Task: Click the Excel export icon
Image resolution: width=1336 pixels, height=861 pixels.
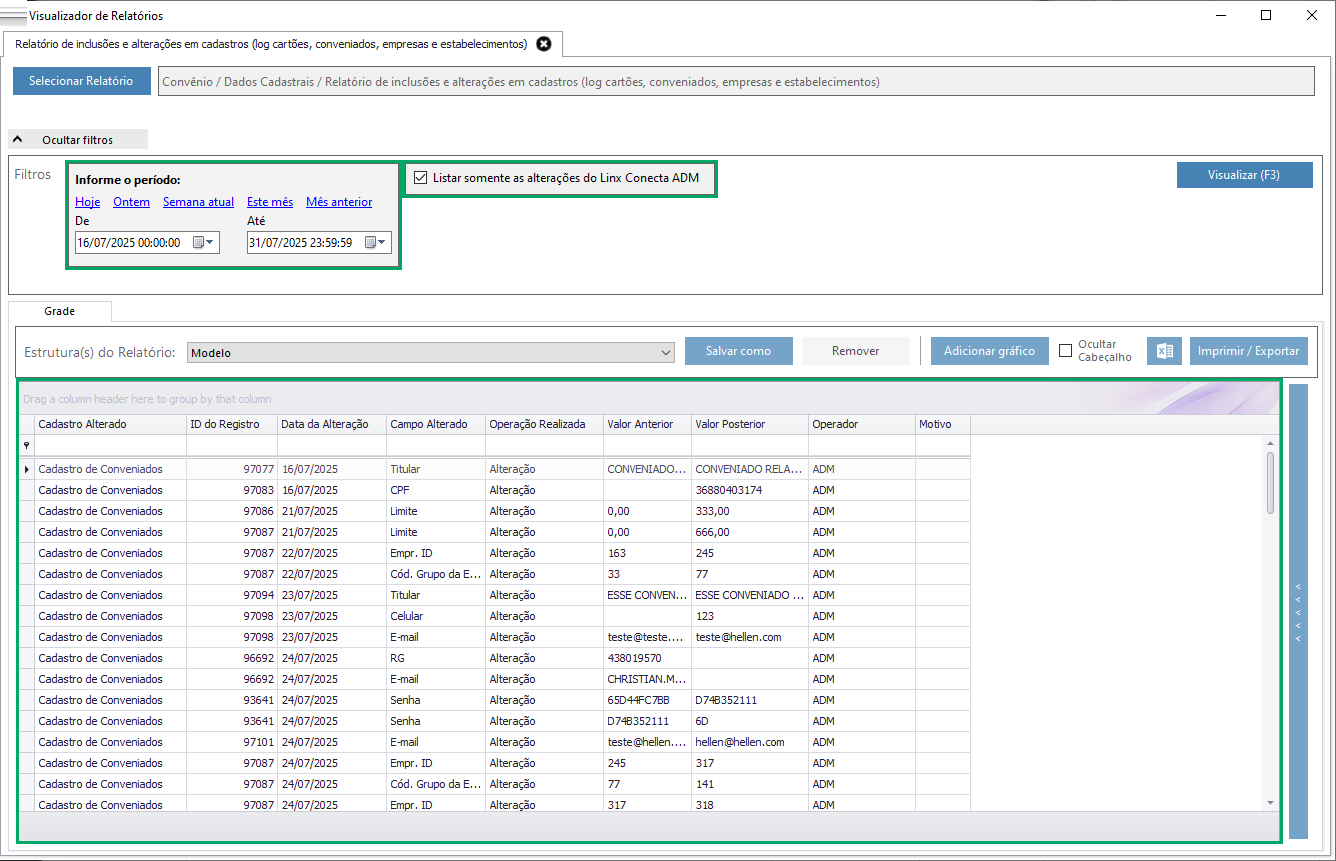Action: pyautogui.click(x=1164, y=351)
